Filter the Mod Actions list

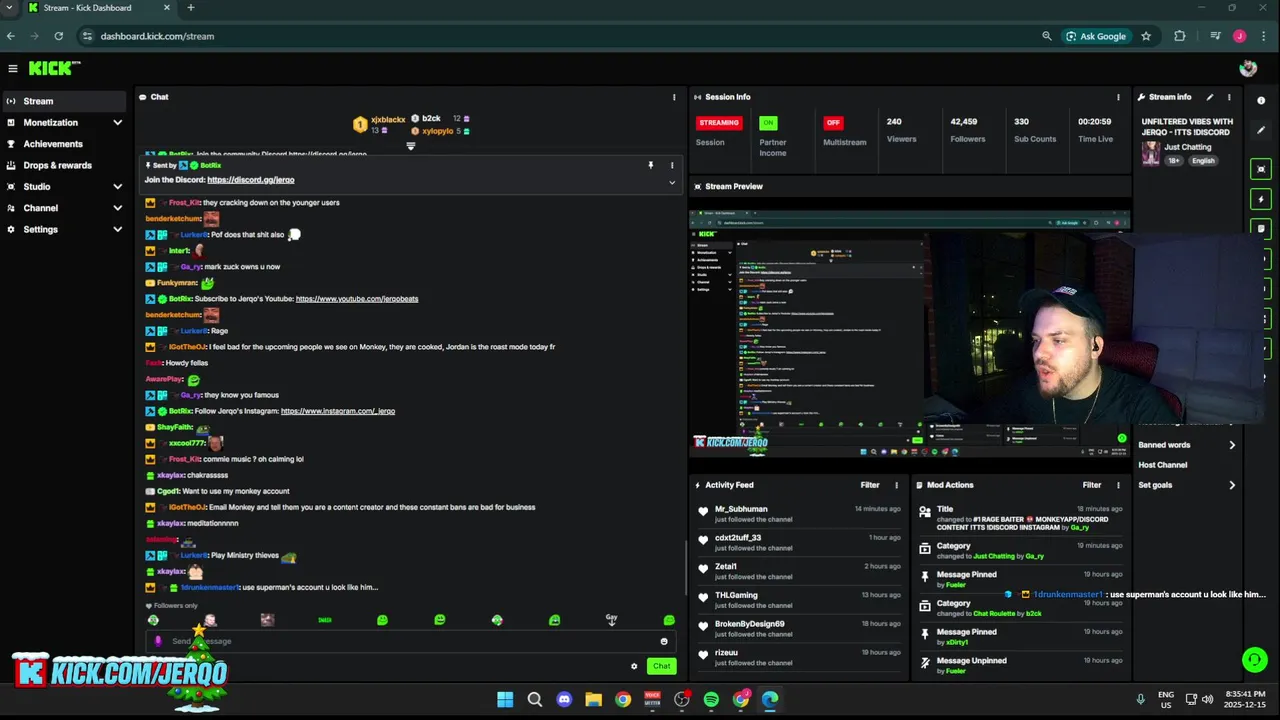point(1092,485)
